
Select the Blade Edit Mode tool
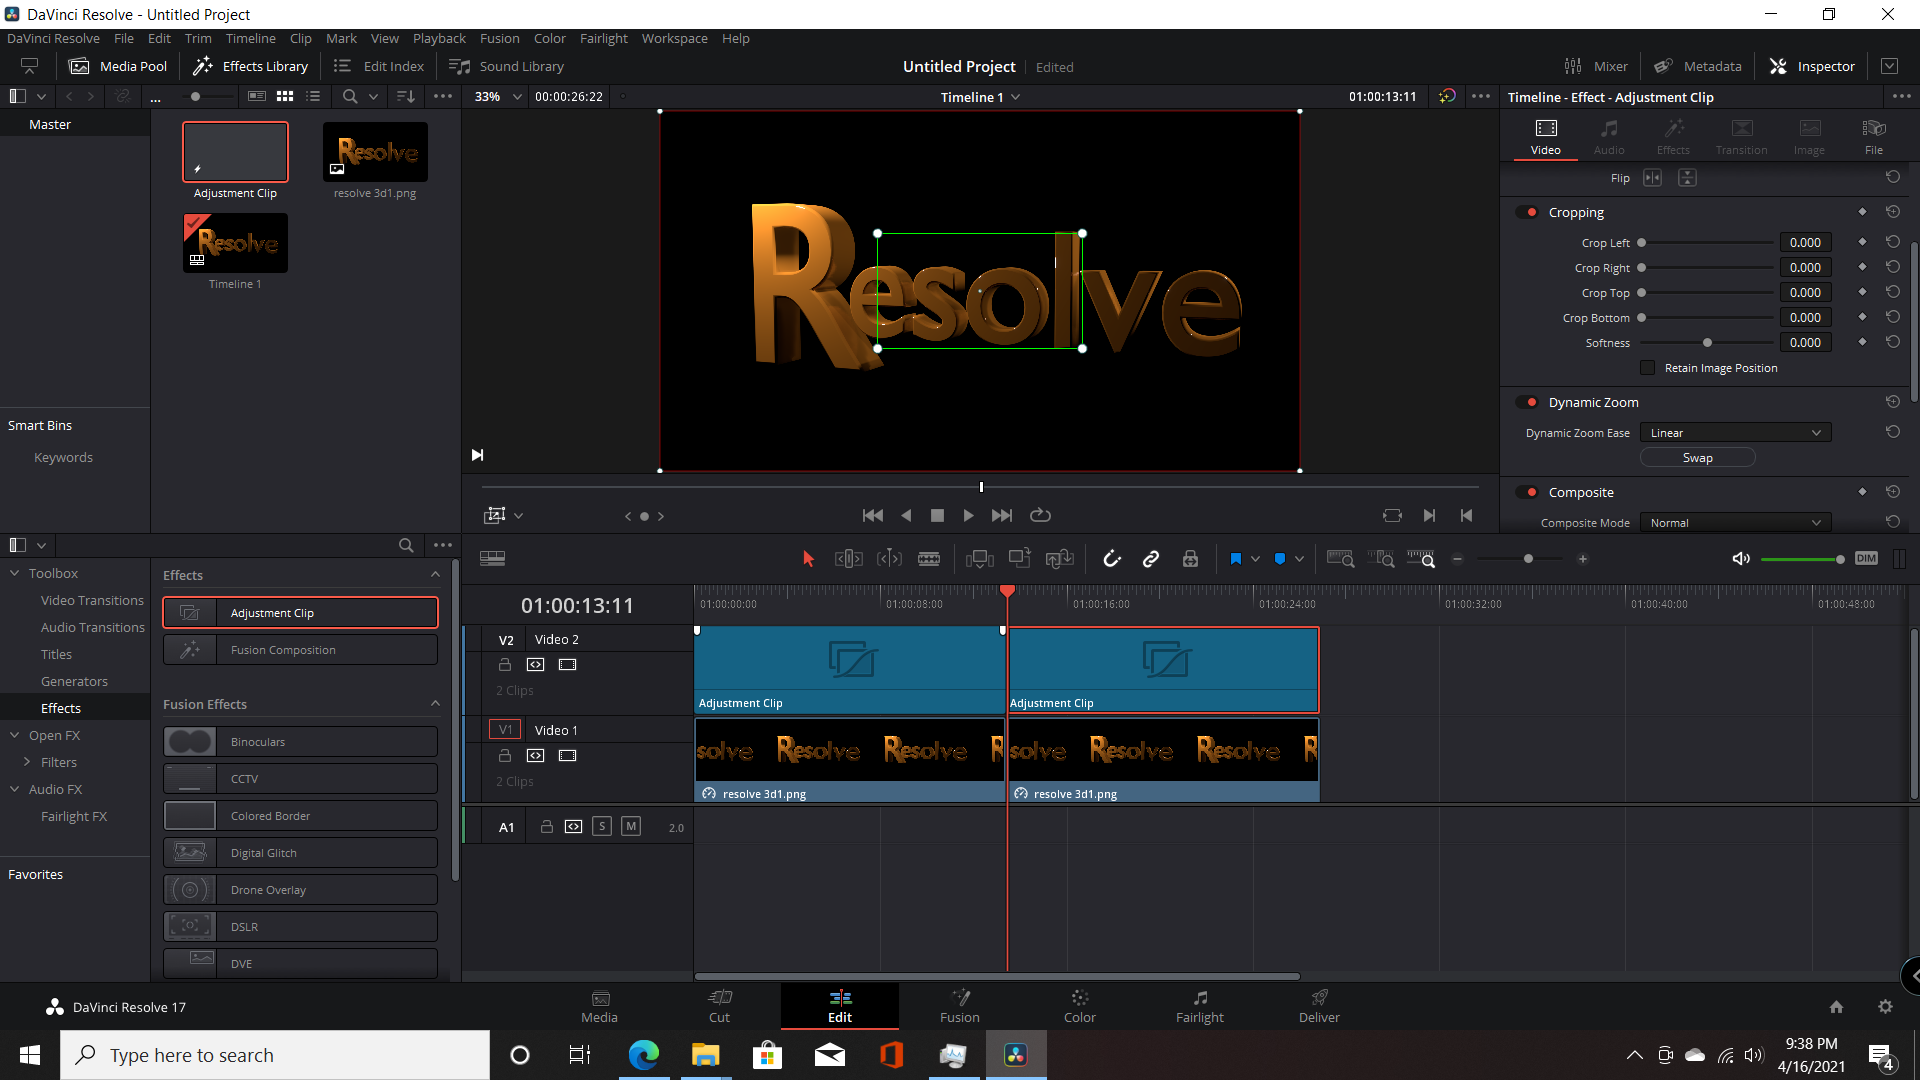pyautogui.click(x=929, y=559)
